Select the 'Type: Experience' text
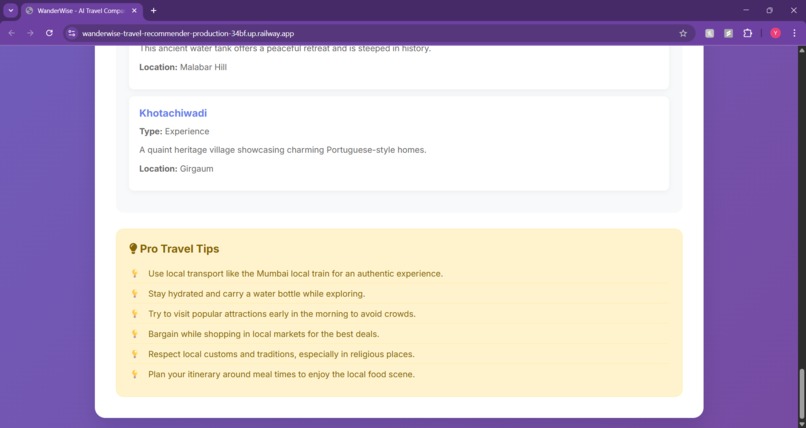Image resolution: width=806 pixels, height=428 pixels. [174, 132]
